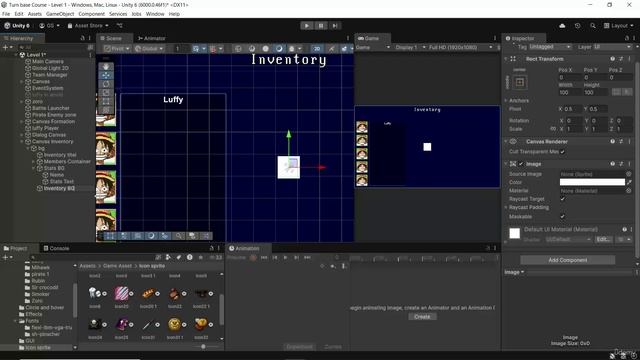The width and height of the screenshot is (640, 360).
Task: Lock the Inspector panel
Action: pyautogui.click(x=627, y=38)
